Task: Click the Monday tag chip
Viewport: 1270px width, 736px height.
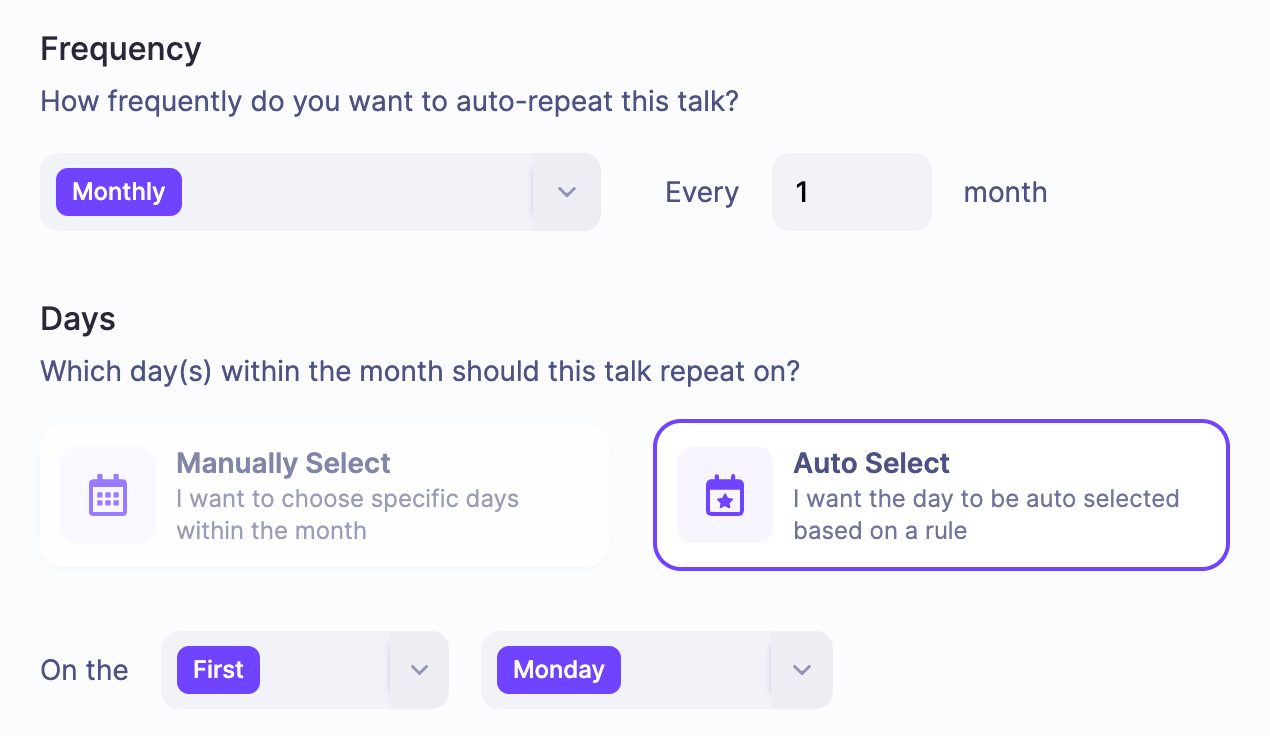Action: (x=558, y=670)
